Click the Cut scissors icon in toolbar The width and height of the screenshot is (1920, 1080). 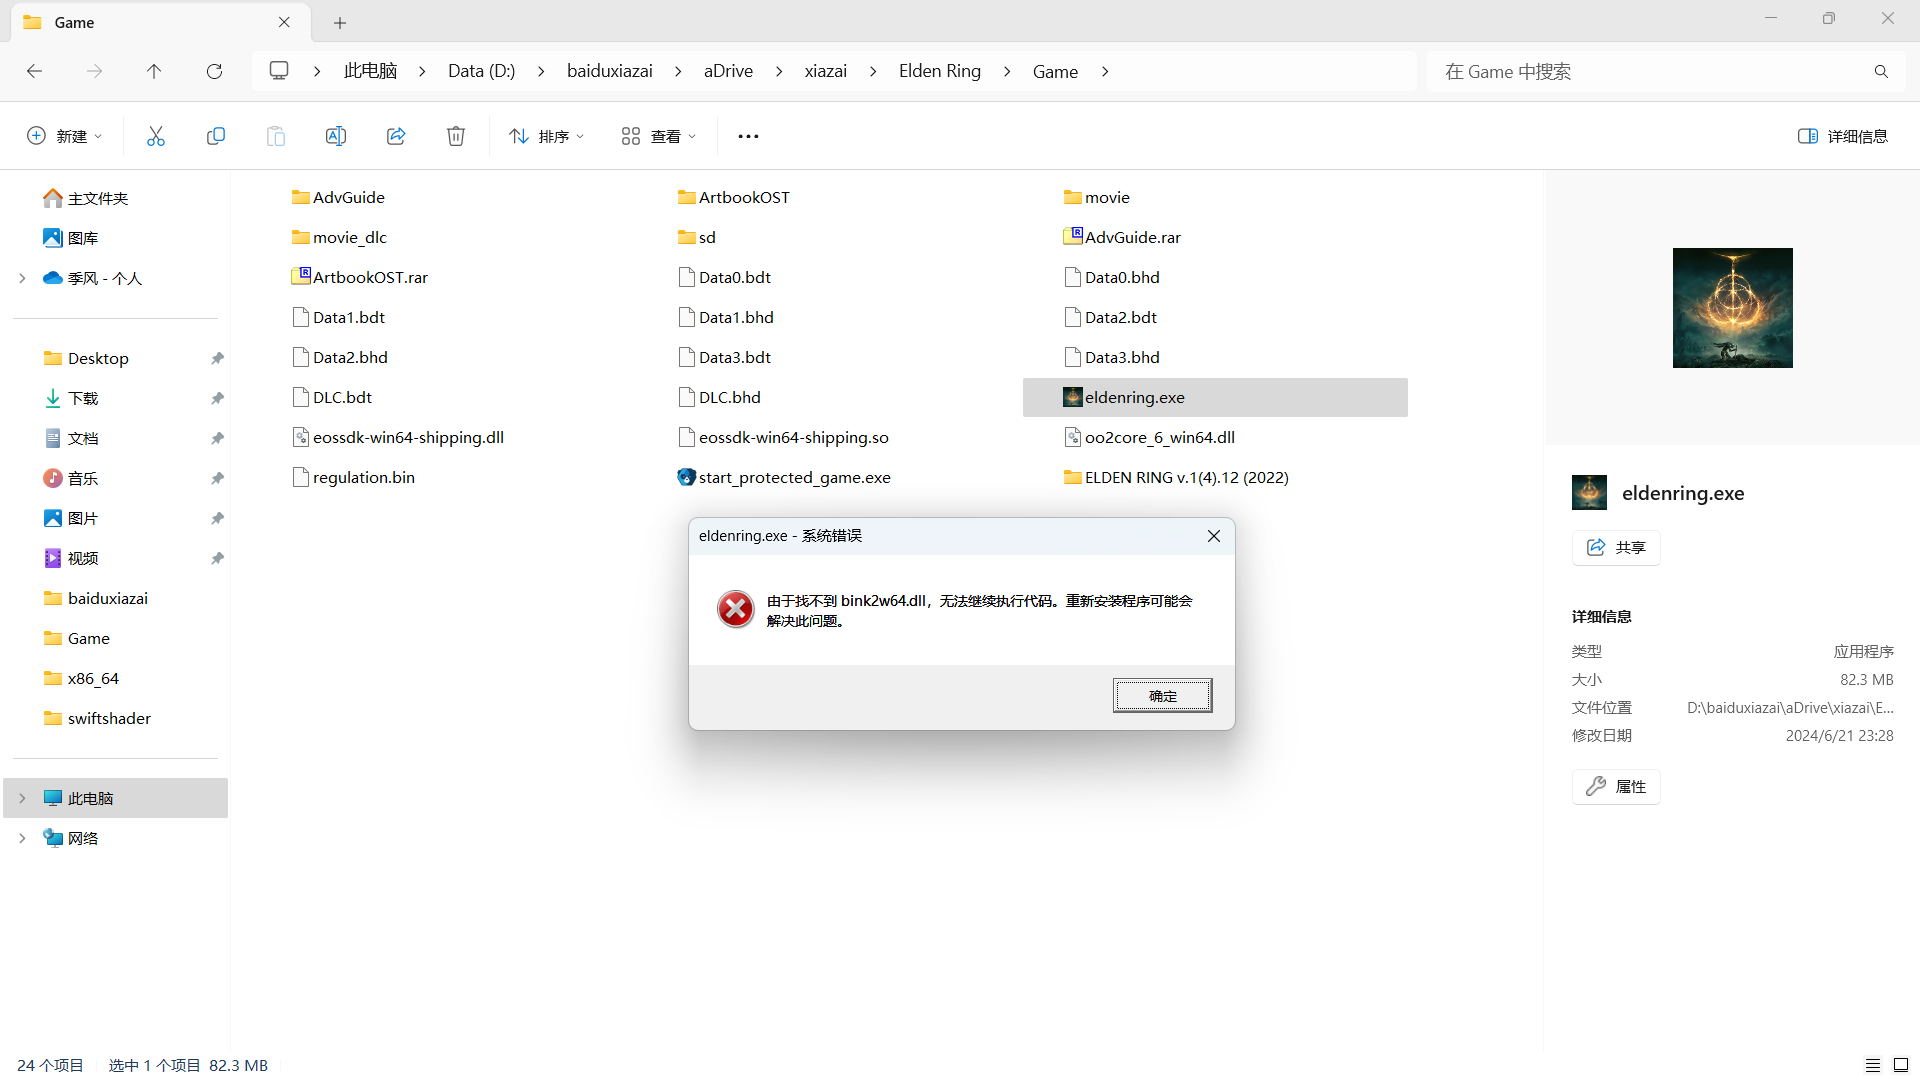coord(155,136)
